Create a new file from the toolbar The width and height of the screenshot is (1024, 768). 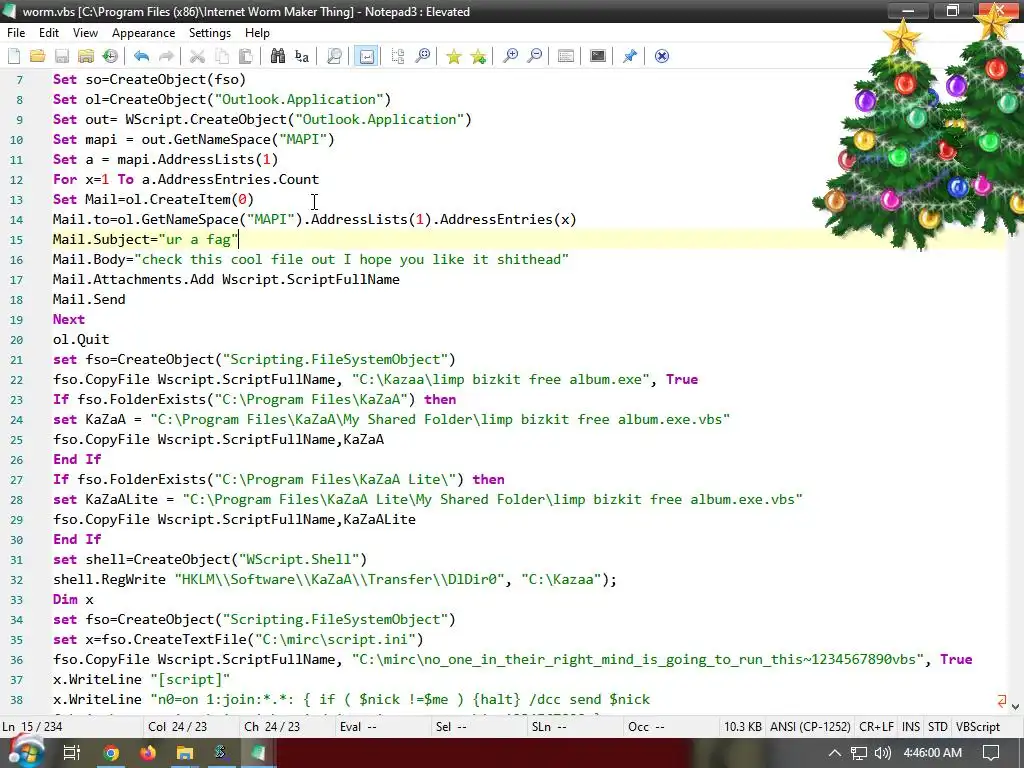[14, 56]
